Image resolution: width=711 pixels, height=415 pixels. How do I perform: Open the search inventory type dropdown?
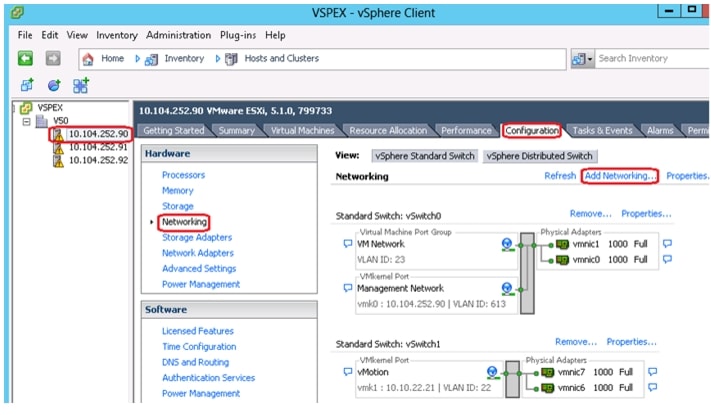[x=582, y=59]
